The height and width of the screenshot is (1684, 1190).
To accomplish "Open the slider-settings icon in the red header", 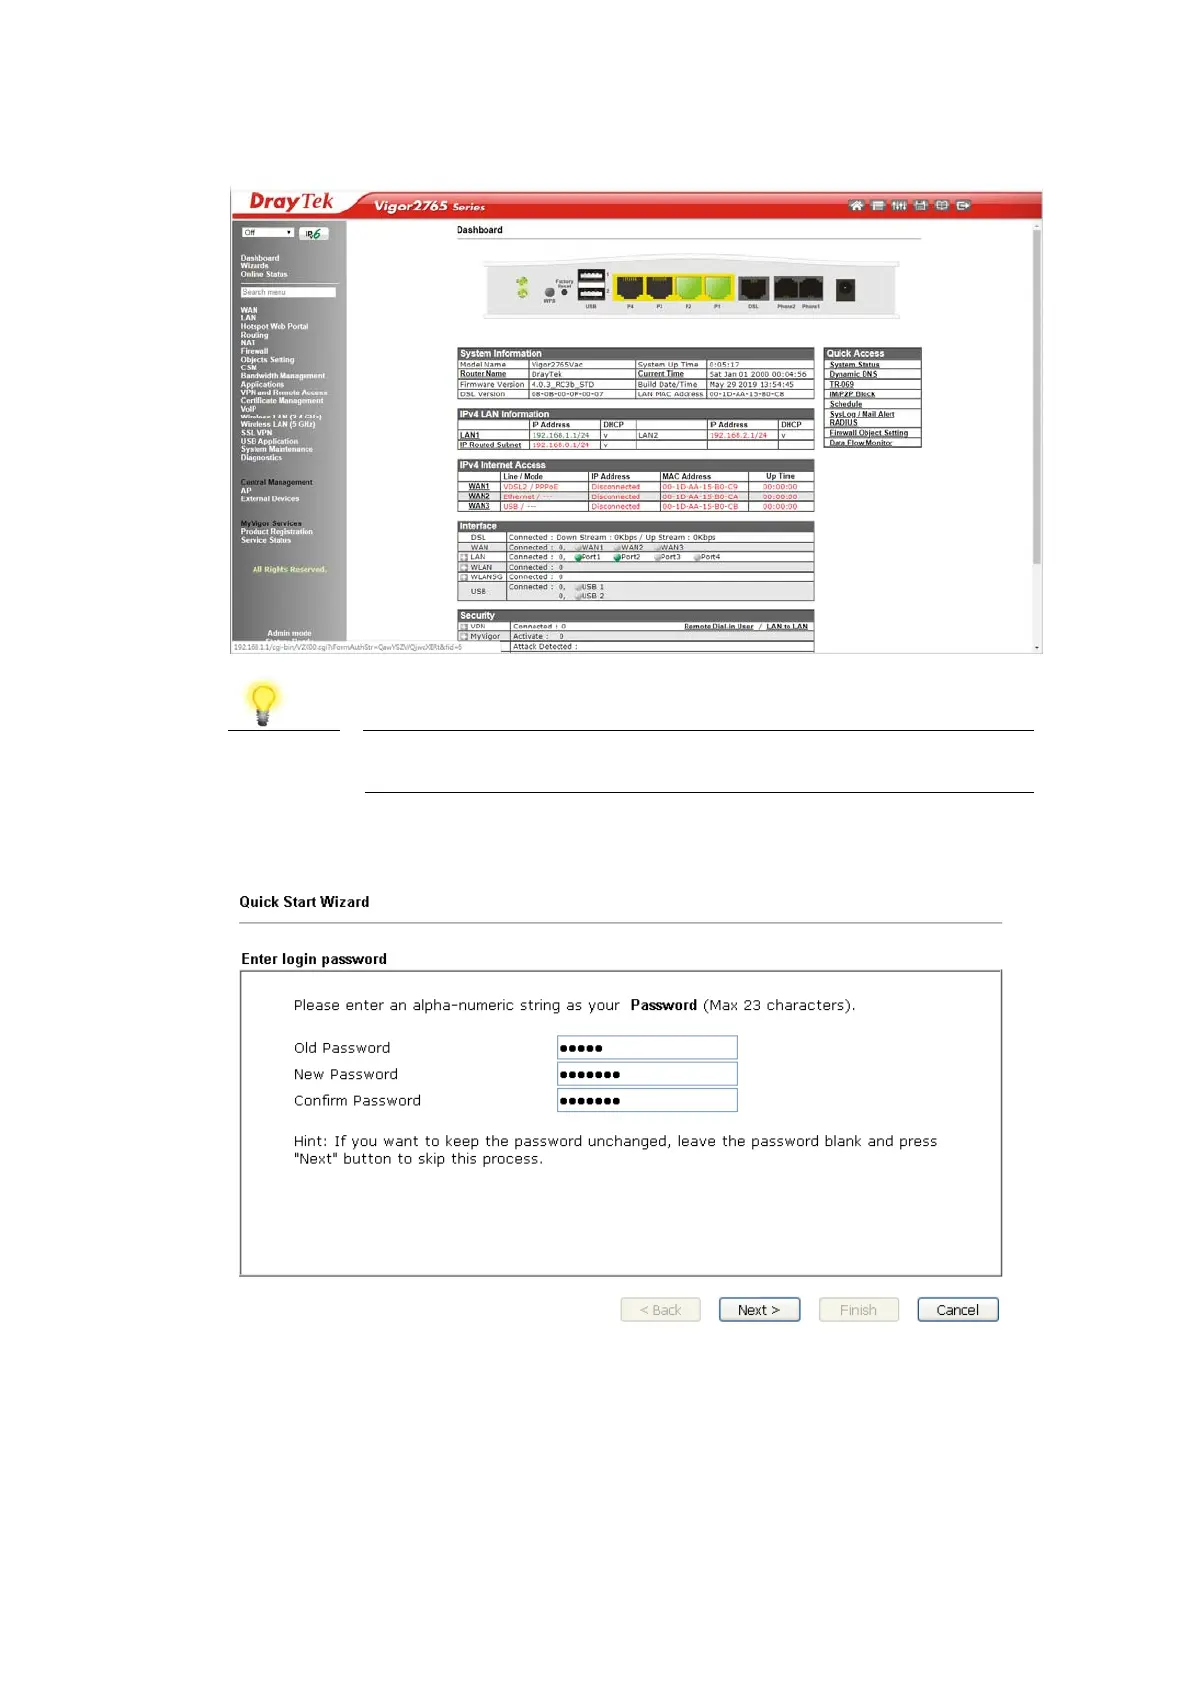I will coord(899,206).
